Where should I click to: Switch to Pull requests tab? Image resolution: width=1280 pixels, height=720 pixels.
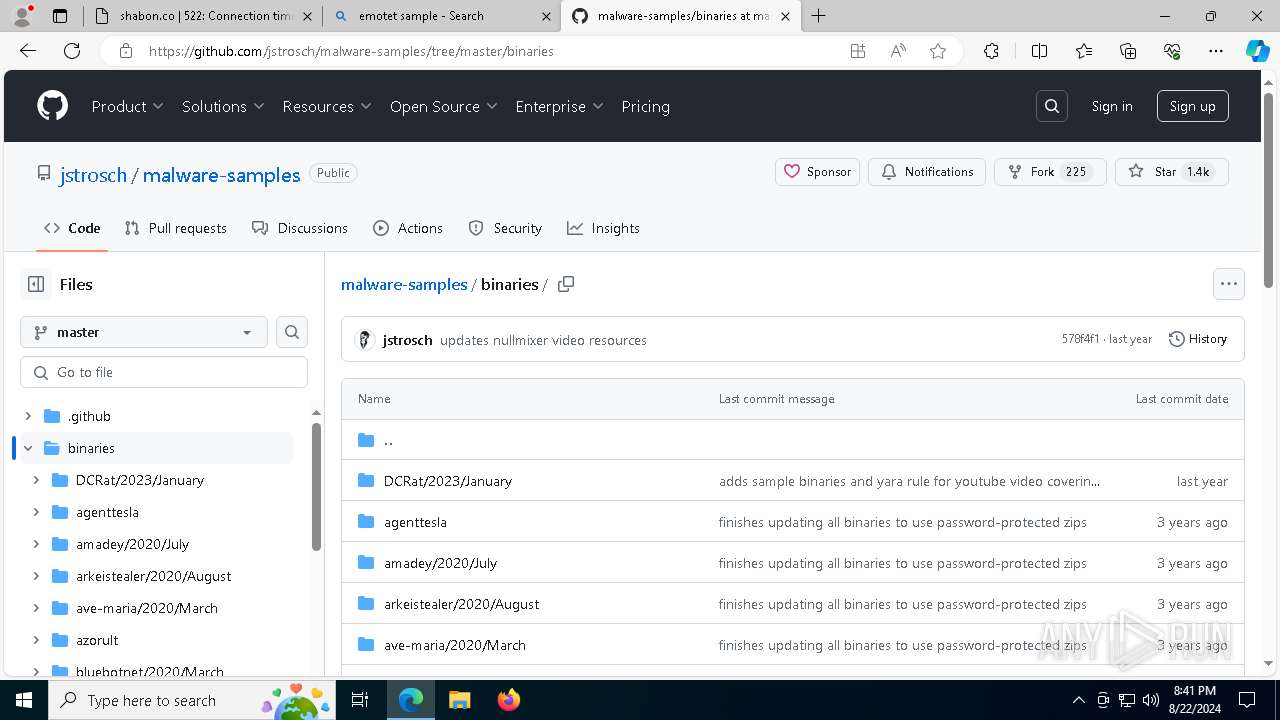(x=176, y=228)
